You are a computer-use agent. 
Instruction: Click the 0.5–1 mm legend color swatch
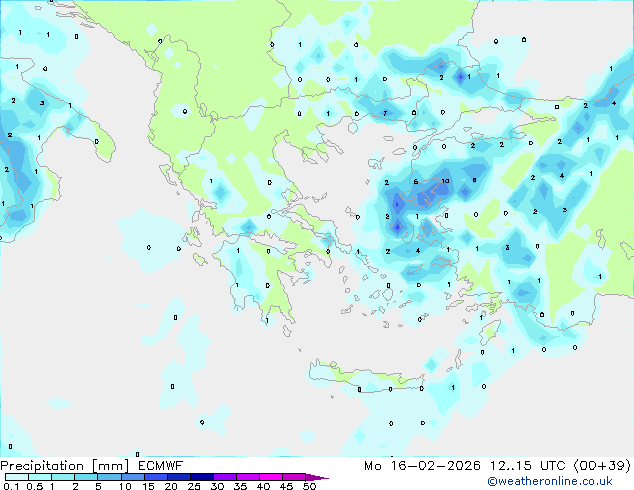(x=40, y=477)
